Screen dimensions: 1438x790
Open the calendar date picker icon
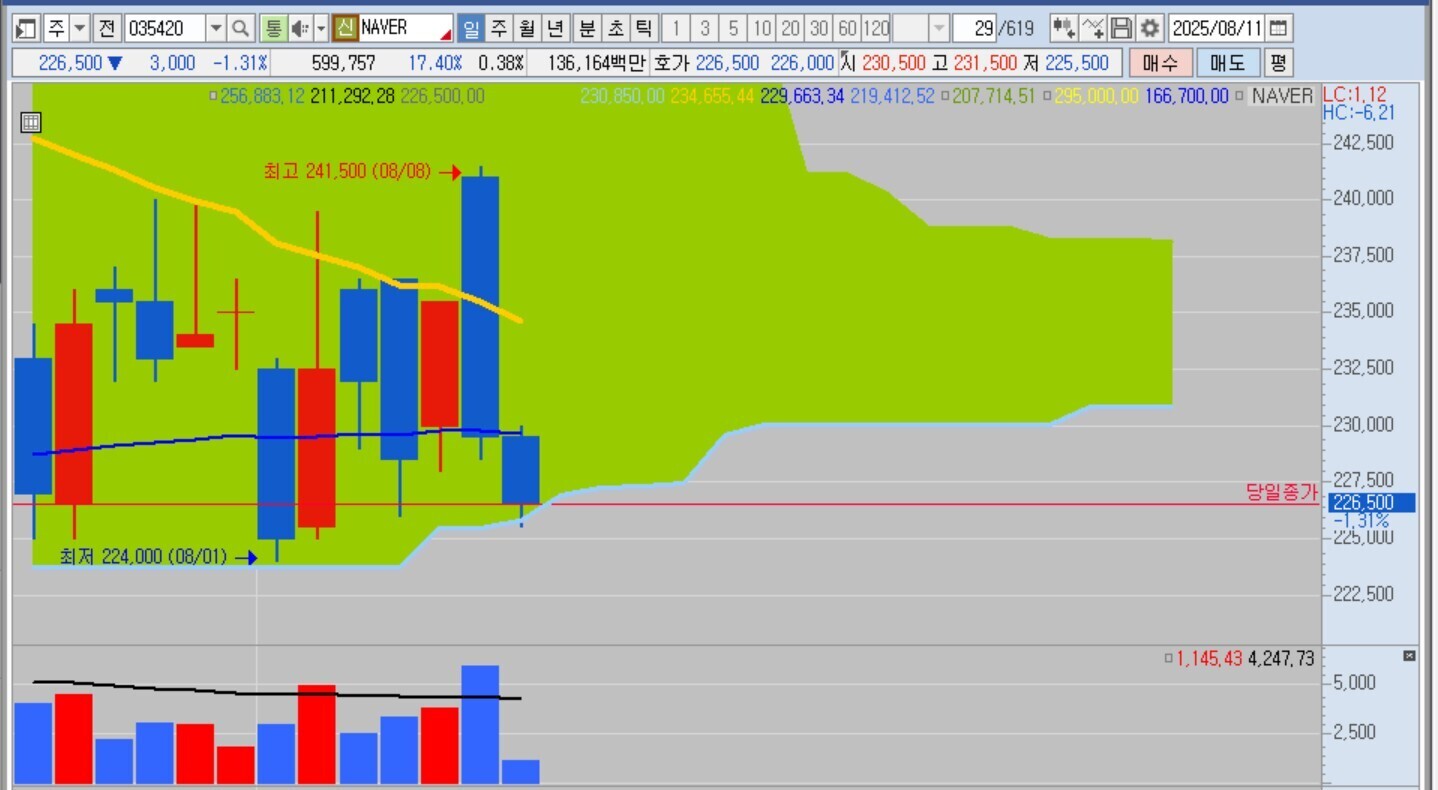pos(1279,28)
